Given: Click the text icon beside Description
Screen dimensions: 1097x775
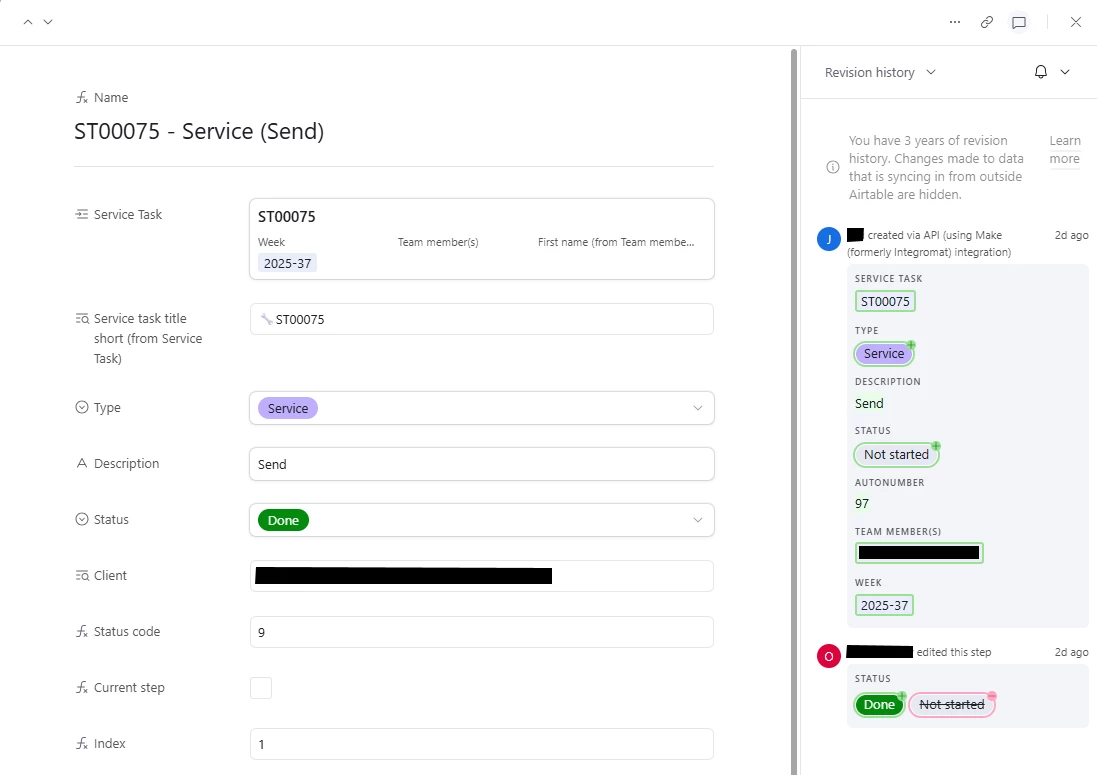Looking at the screenshot, I should coord(82,463).
